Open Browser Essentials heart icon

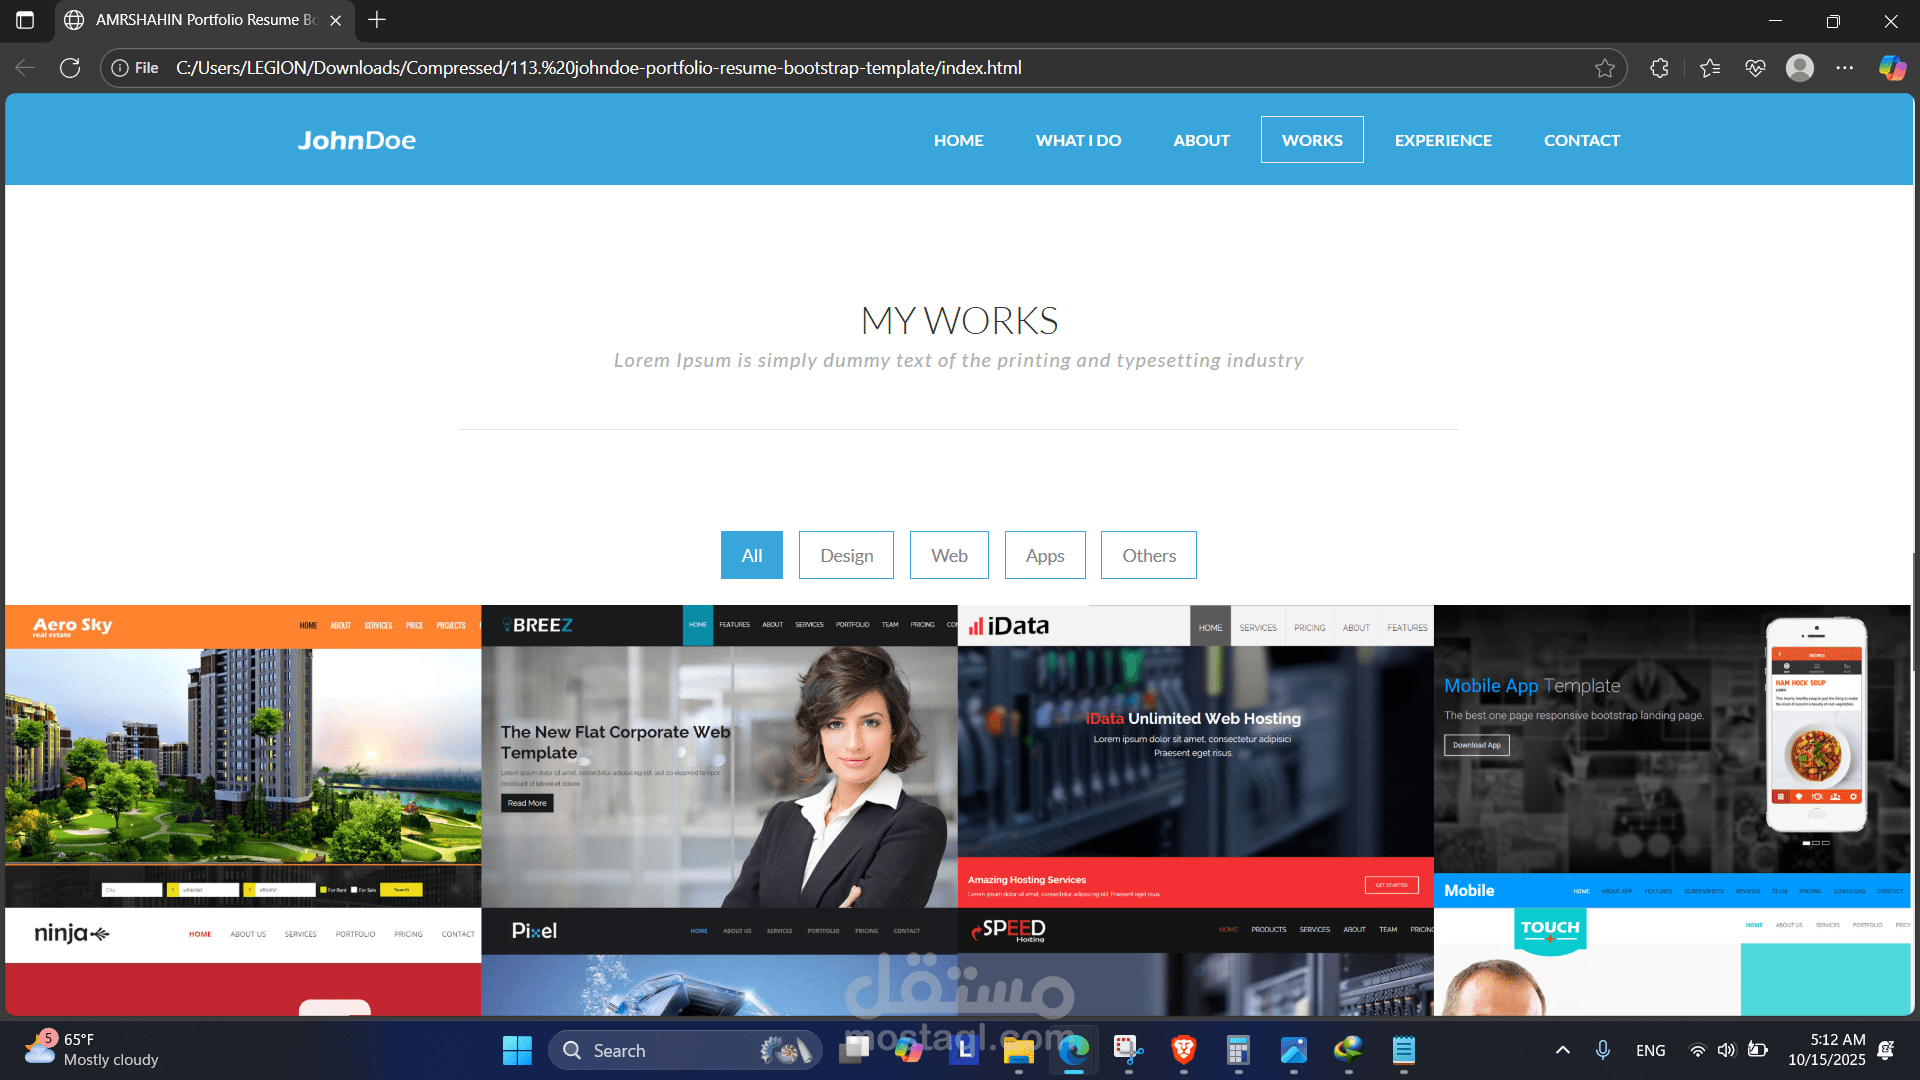coord(1755,67)
